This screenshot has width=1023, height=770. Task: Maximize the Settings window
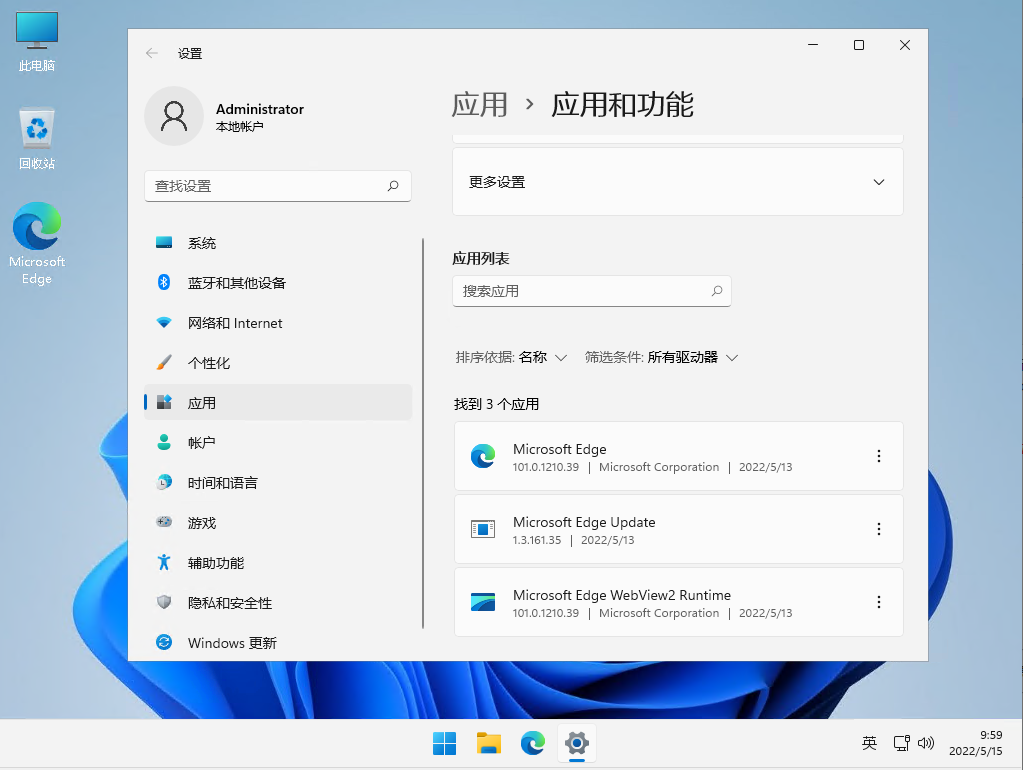coord(859,45)
